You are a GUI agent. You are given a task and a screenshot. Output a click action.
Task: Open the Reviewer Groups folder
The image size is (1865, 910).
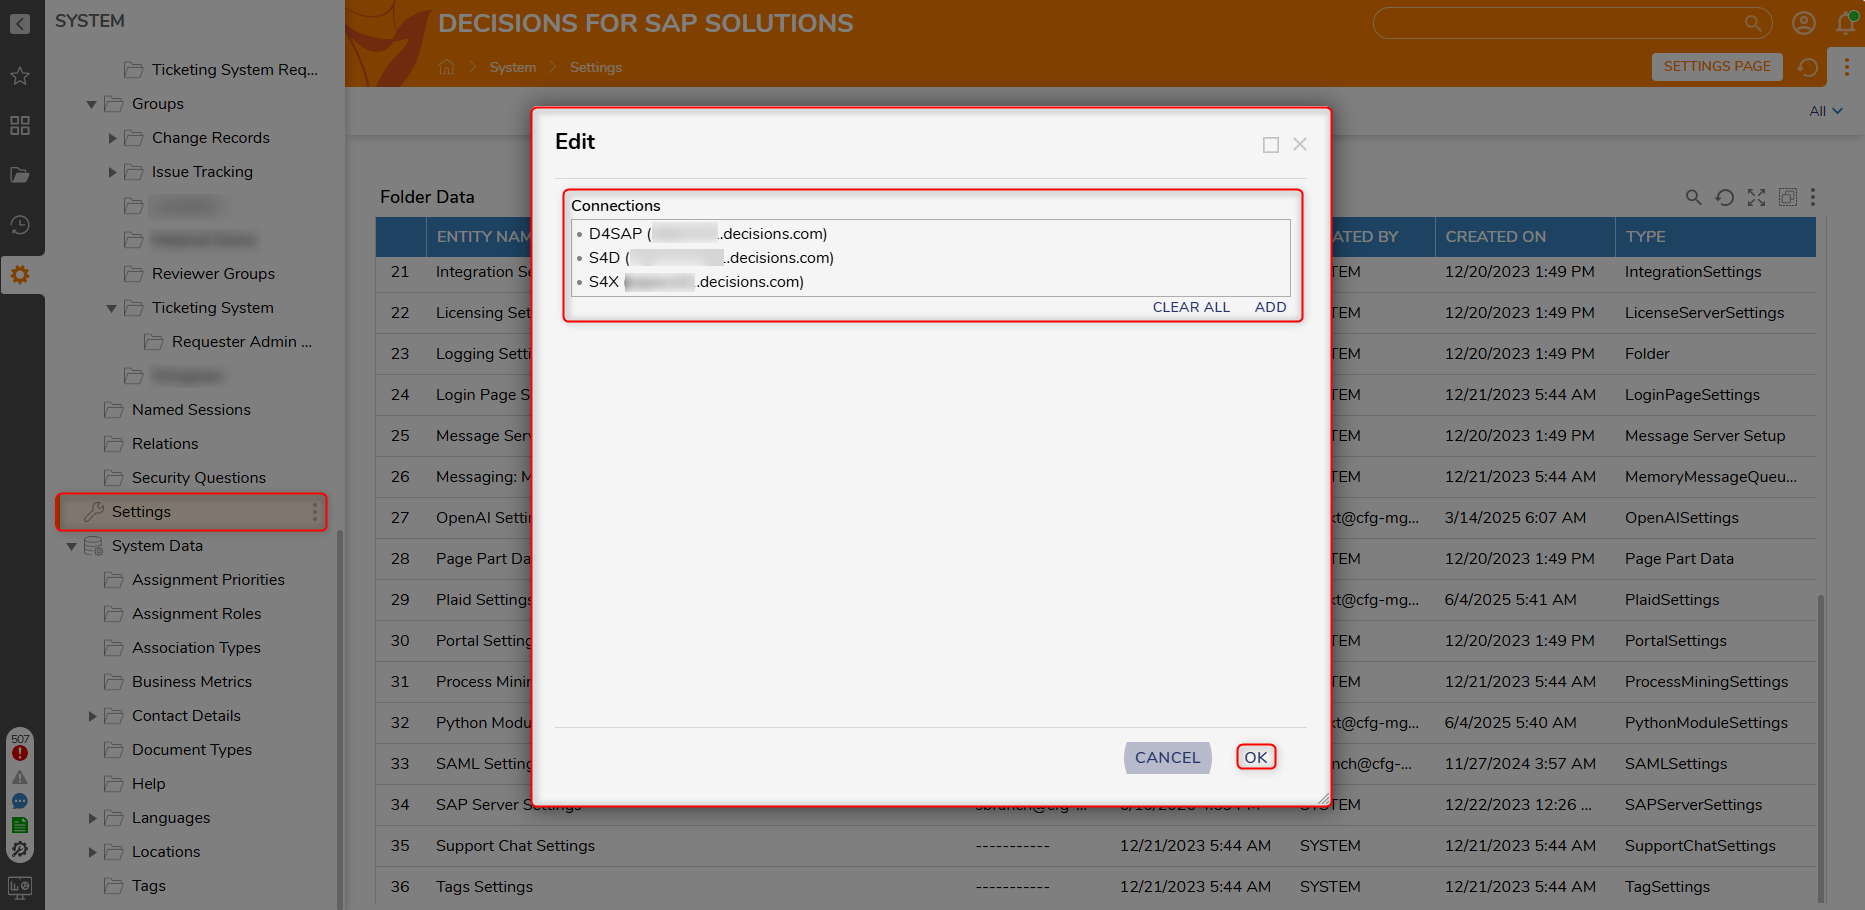click(x=213, y=274)
